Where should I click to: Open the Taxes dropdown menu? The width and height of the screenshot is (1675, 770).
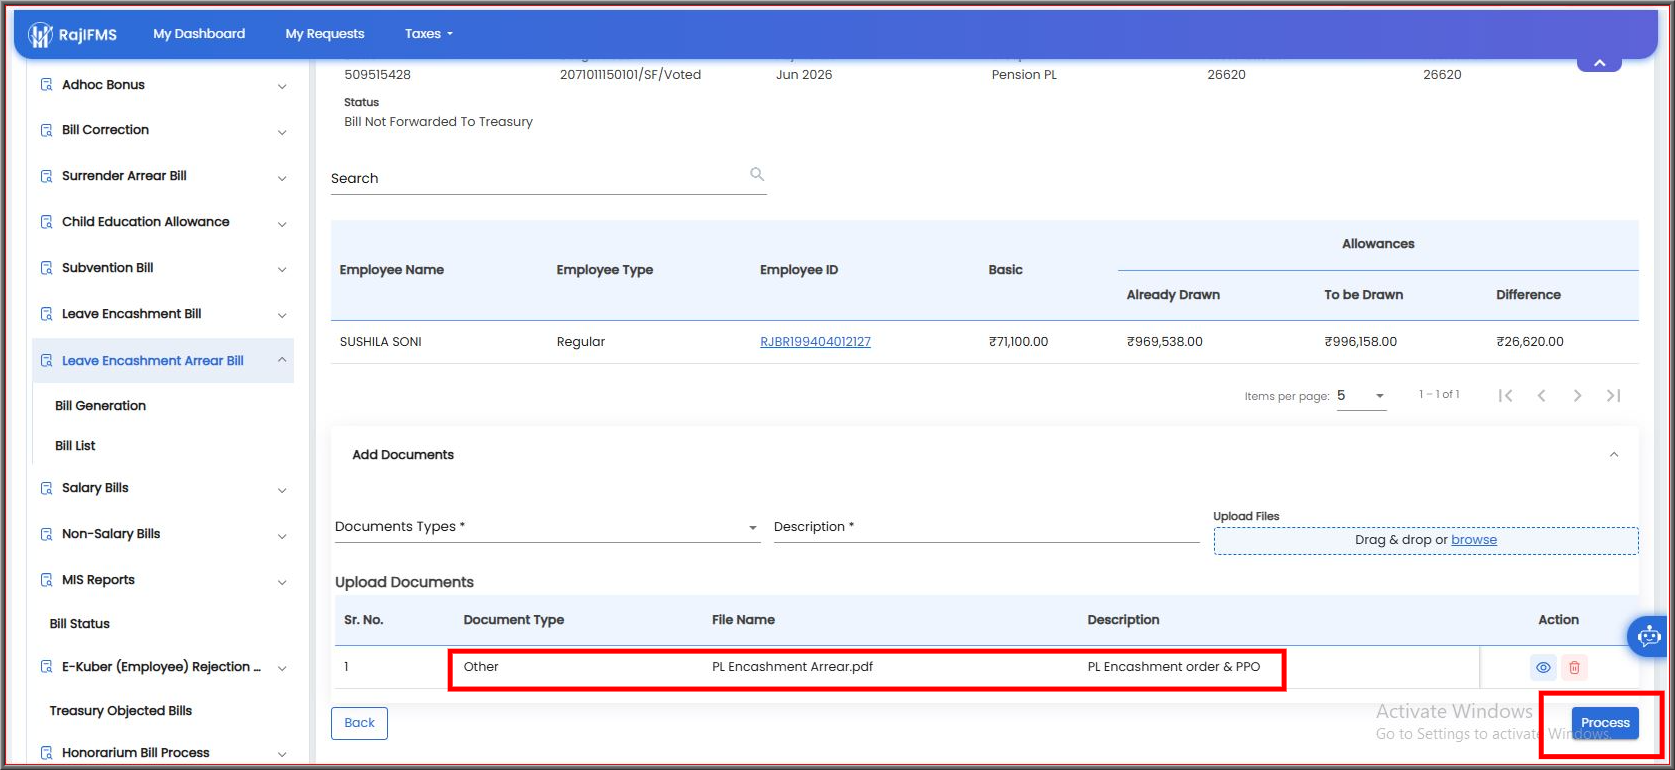tap(428, 34)
